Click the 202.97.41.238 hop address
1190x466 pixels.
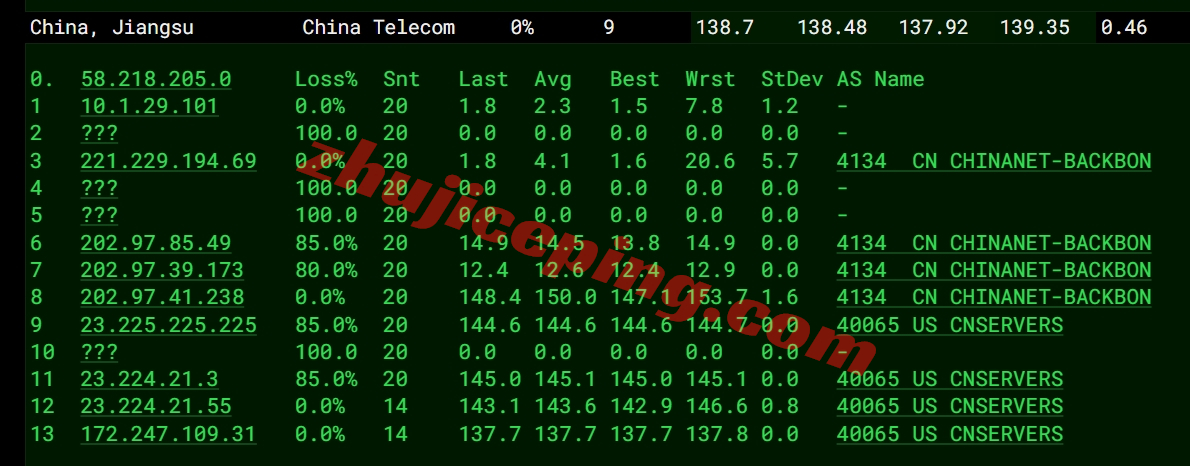(x=162, y=298)
